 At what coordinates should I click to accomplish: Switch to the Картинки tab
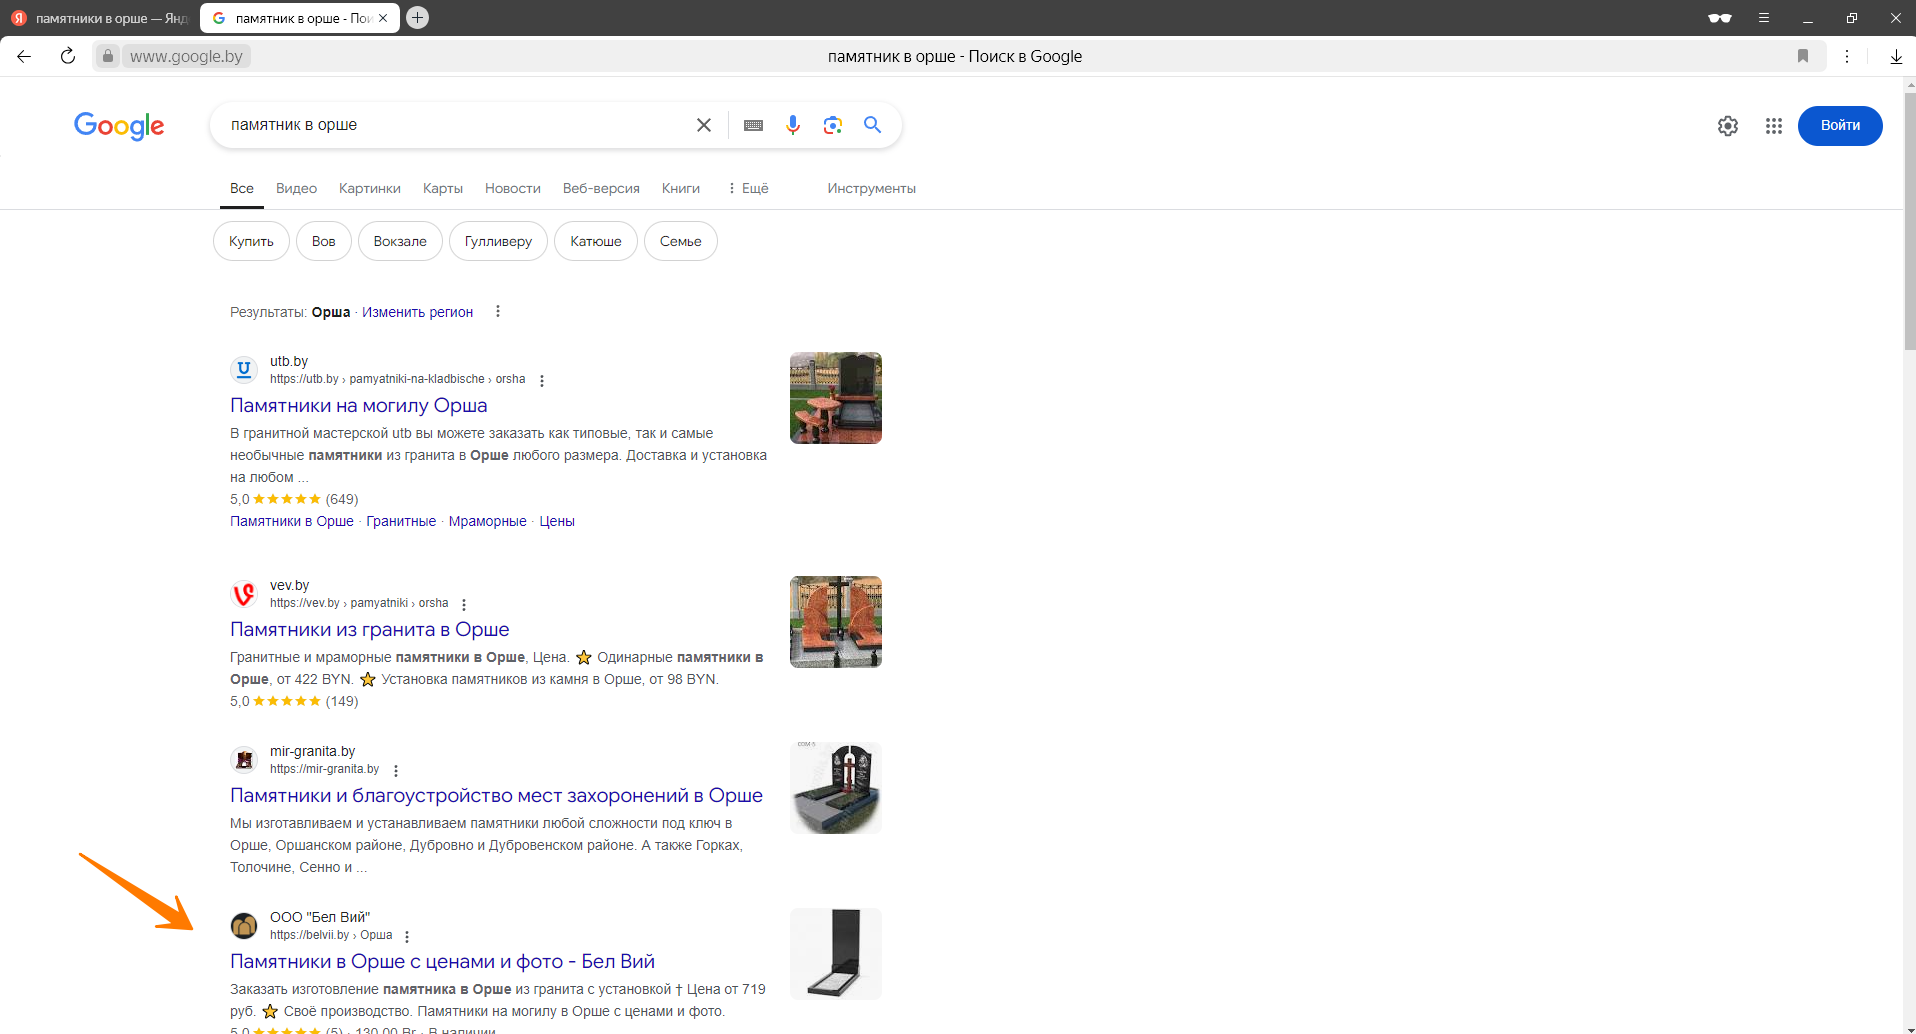pos(370,188)
